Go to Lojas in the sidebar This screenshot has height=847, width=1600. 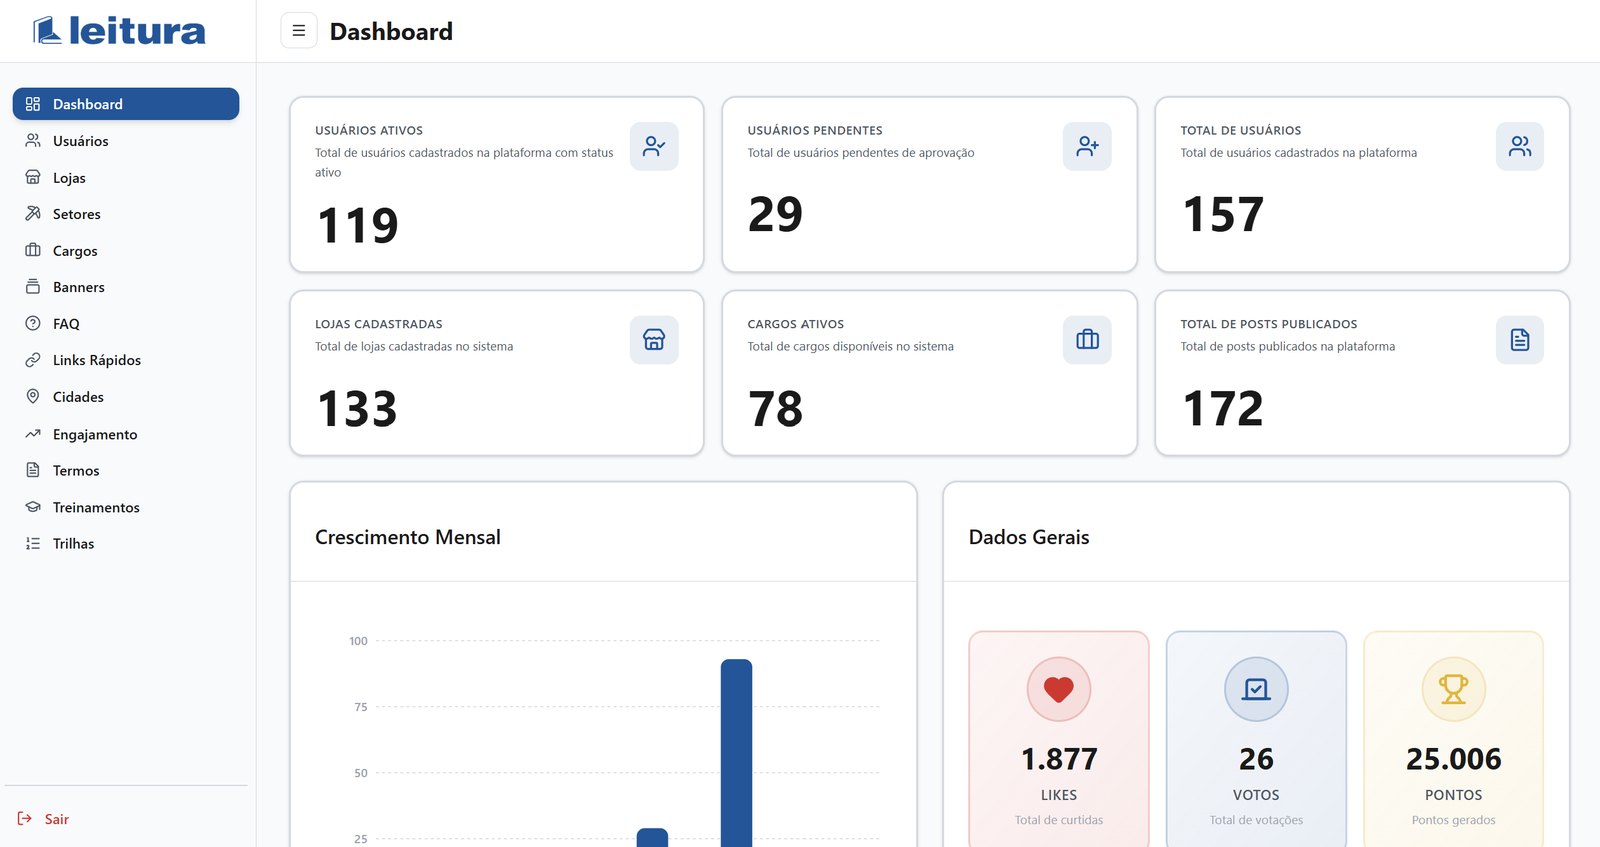(126, 178)
